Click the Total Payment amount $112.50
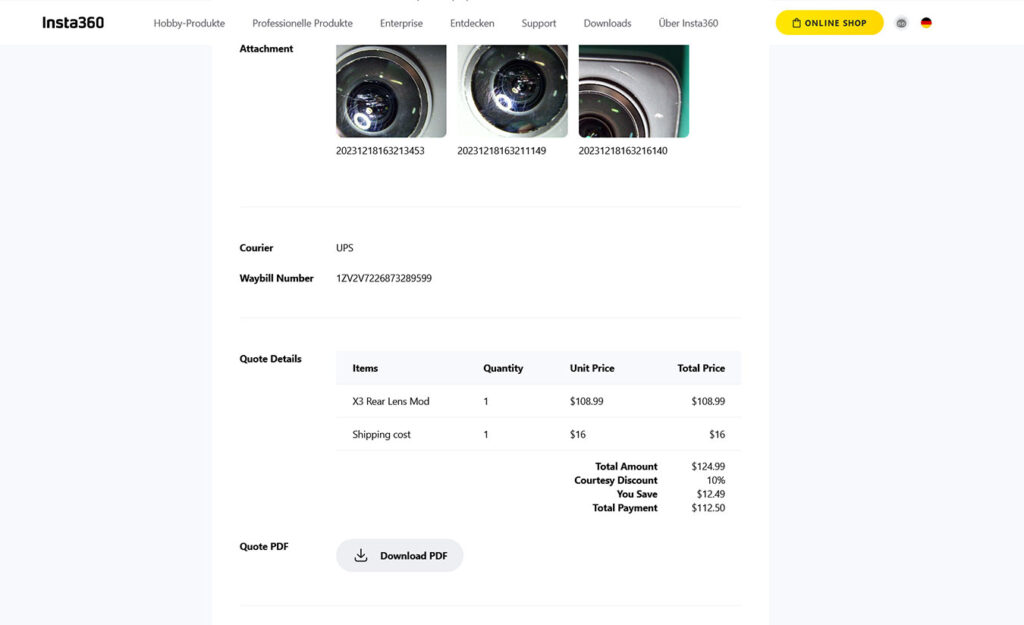 point(708,508)
